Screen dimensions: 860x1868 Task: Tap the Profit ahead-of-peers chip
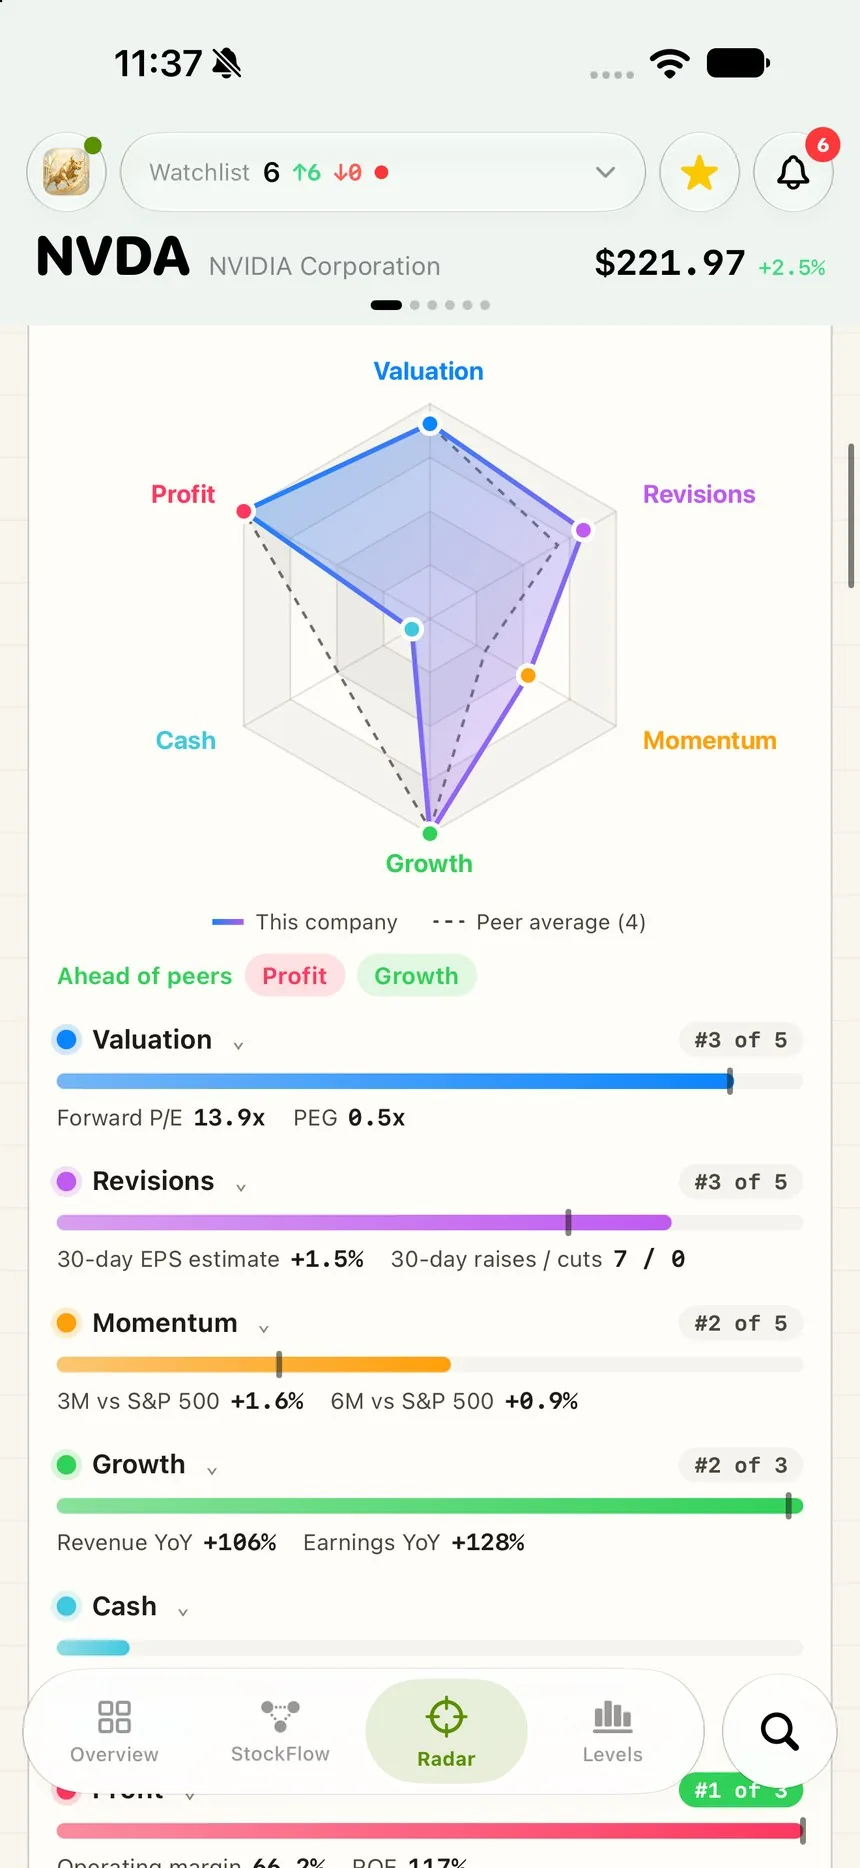pos(295,976)
